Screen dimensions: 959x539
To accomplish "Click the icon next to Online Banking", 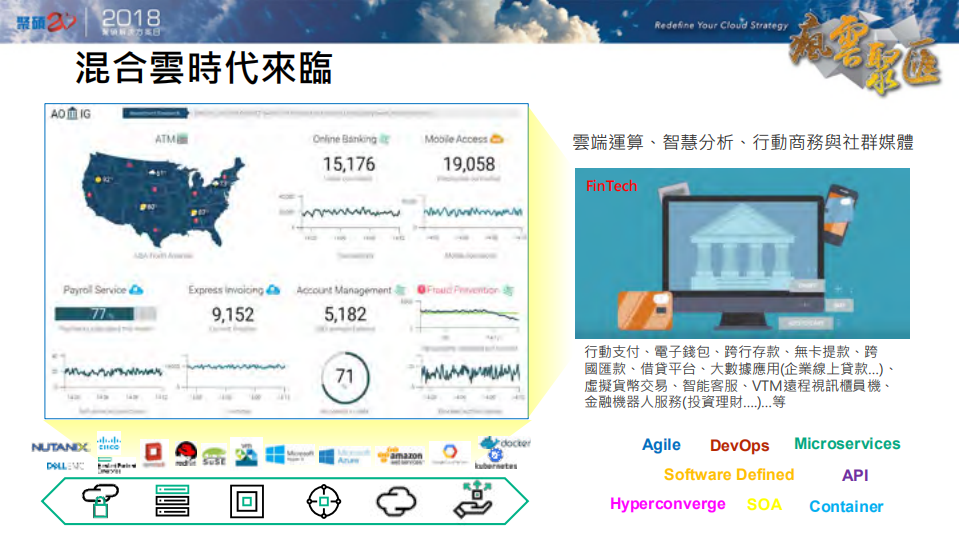I will click(385, 139).
